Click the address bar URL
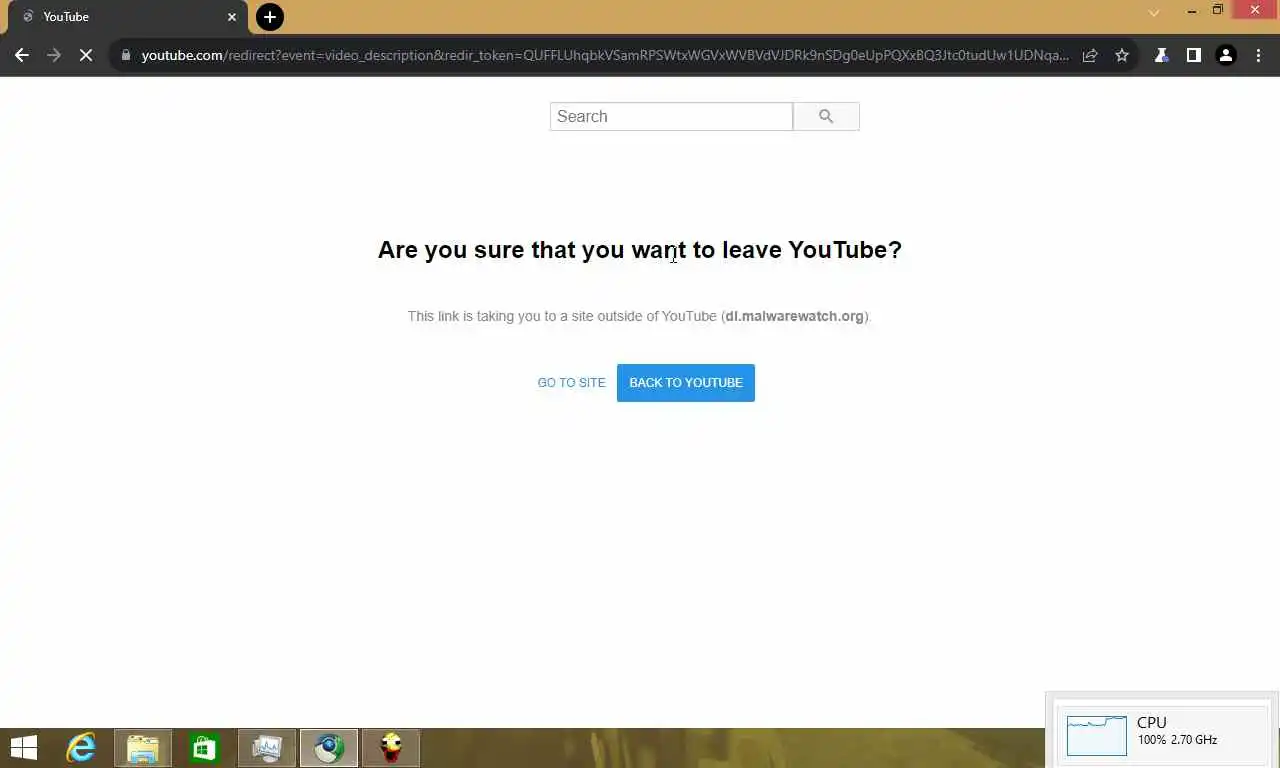This screenshot has height=768, width=1280. point(605,56)
